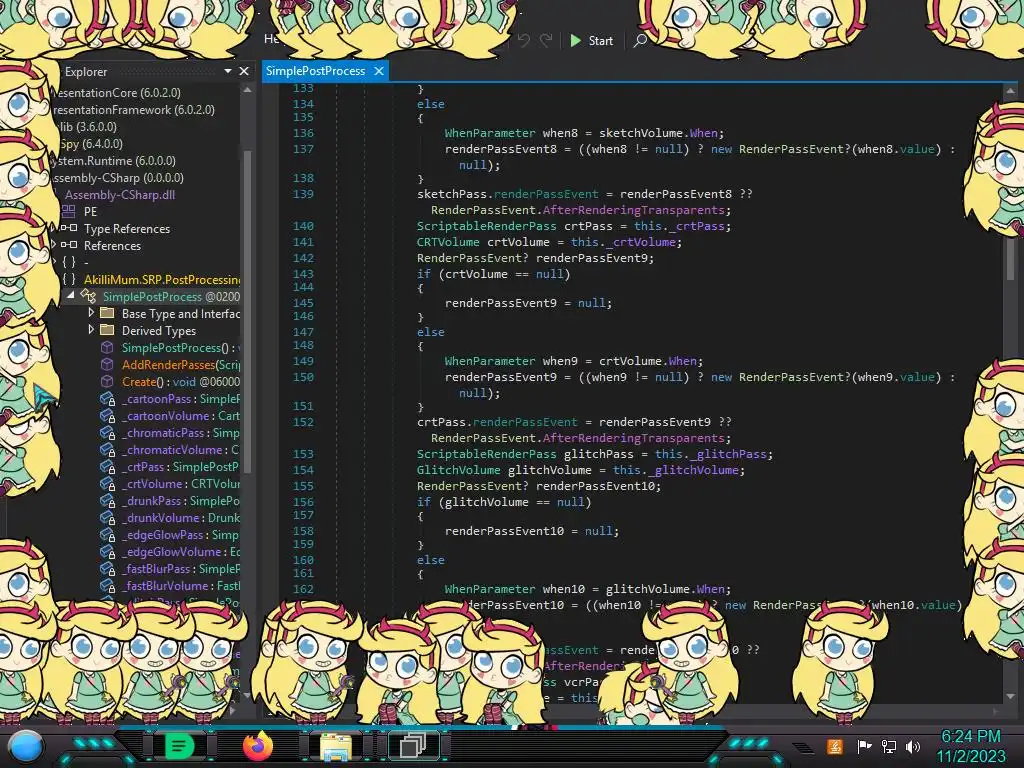Viewport: 1024px width, 768px height.
Task: Close the SimplePostProcess tab
Action: (x=379, y=71)
